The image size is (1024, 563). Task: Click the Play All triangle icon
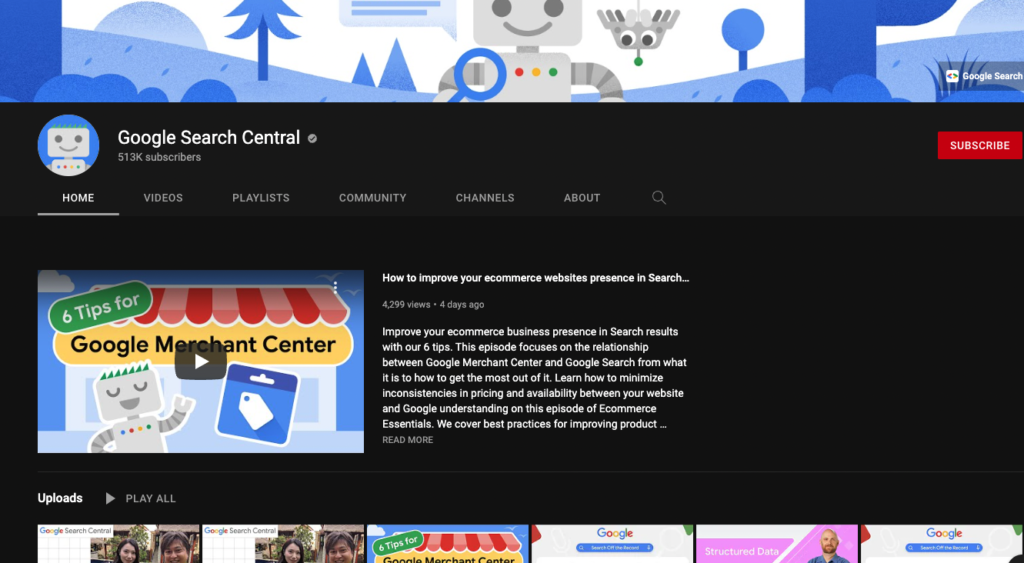[110, 498]
